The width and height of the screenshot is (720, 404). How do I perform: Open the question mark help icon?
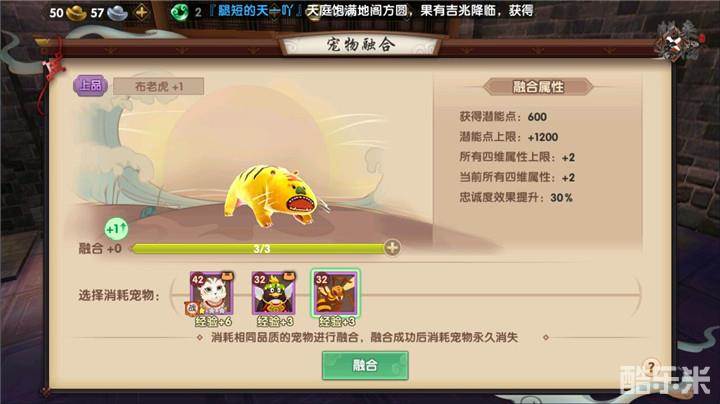651,367
